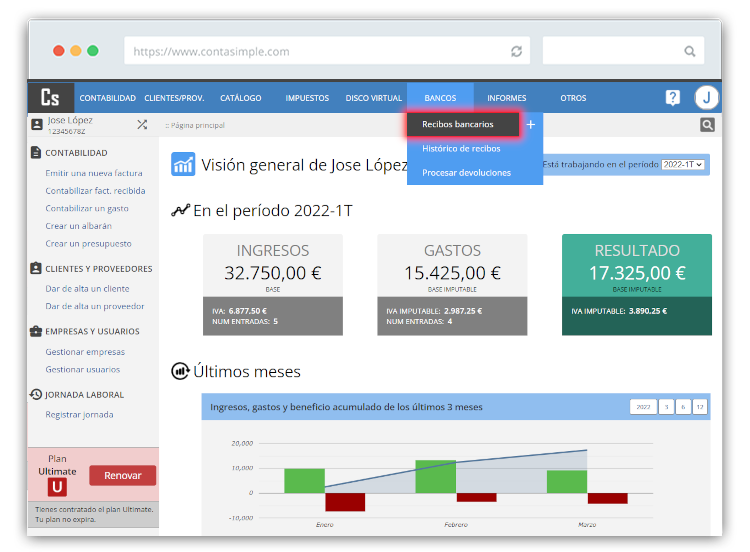Click the user profile icon beside Jose López
750x552 pixels.
[x=37, y=124]
